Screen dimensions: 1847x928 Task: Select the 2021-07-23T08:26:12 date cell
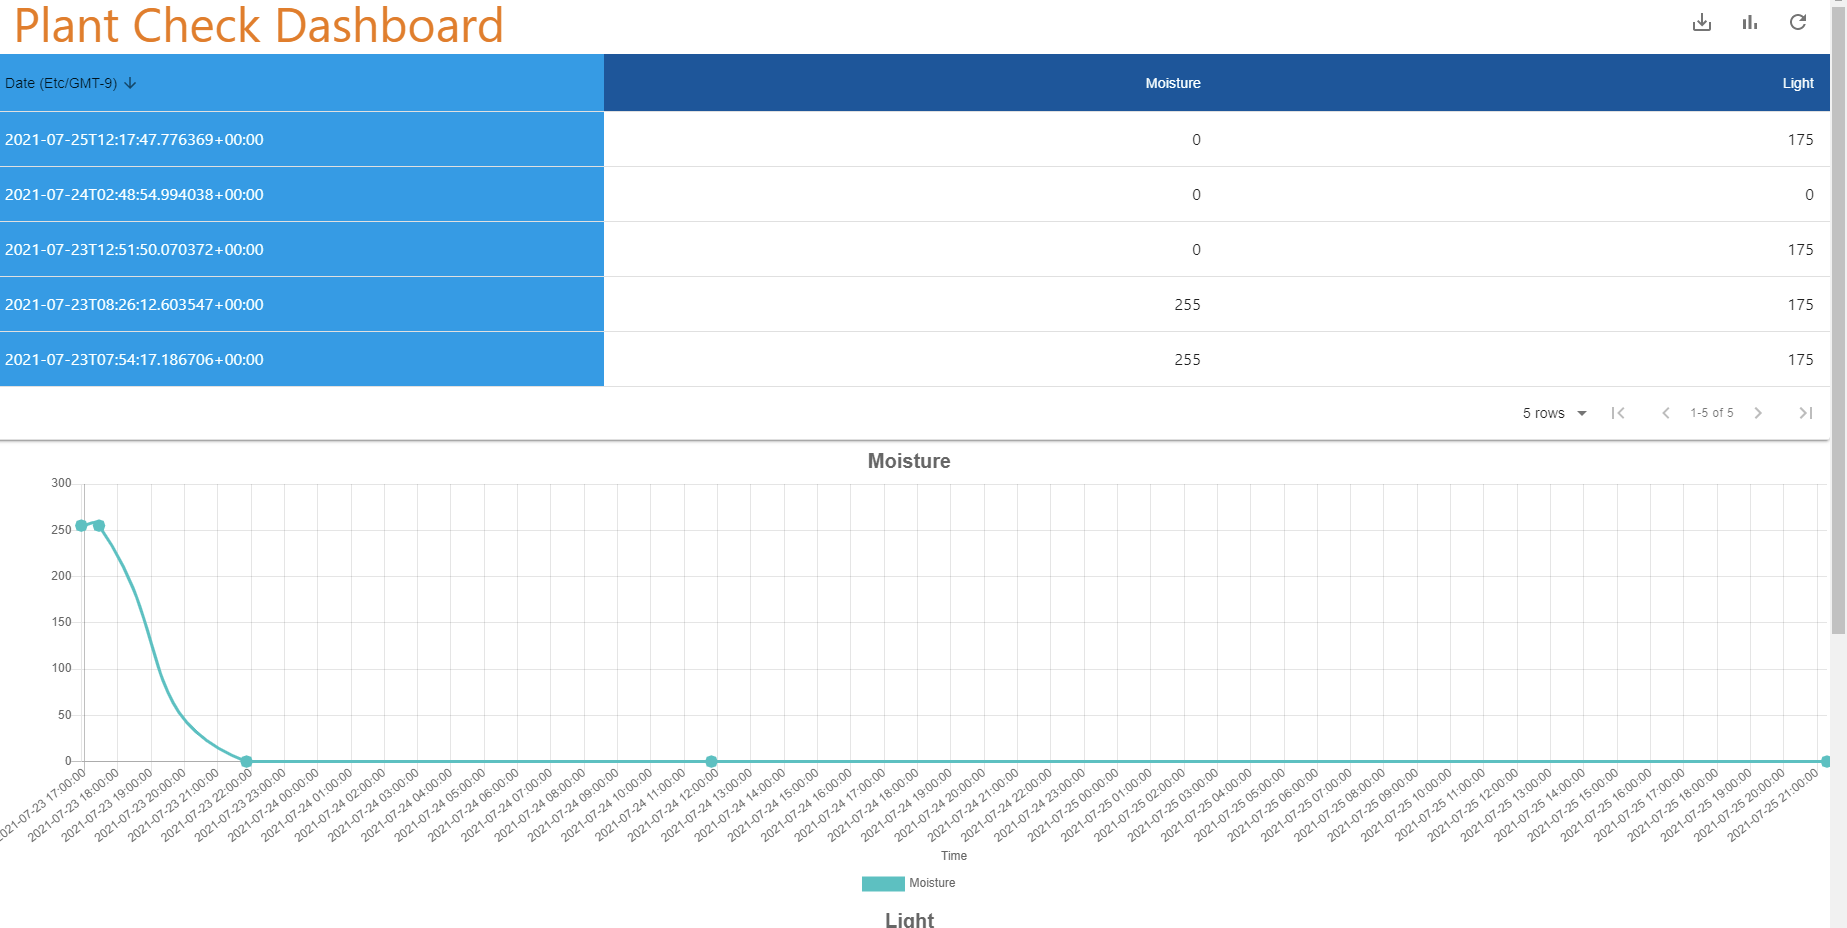(134, 304)
